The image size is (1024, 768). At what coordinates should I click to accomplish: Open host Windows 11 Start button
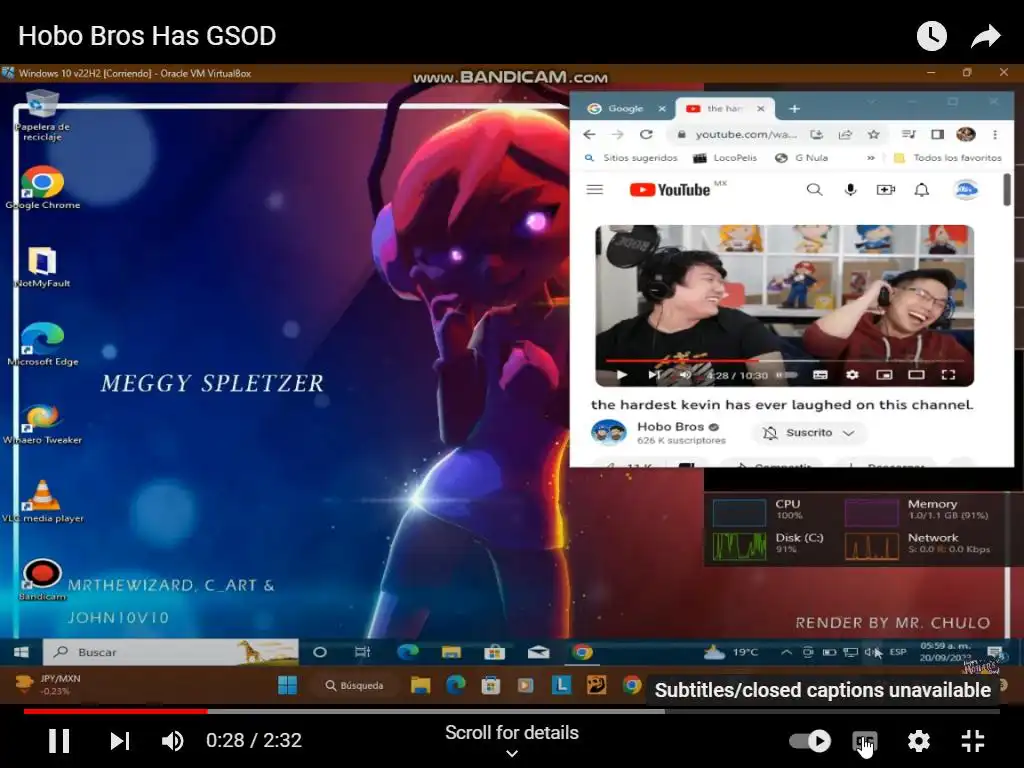coord(287,685)
